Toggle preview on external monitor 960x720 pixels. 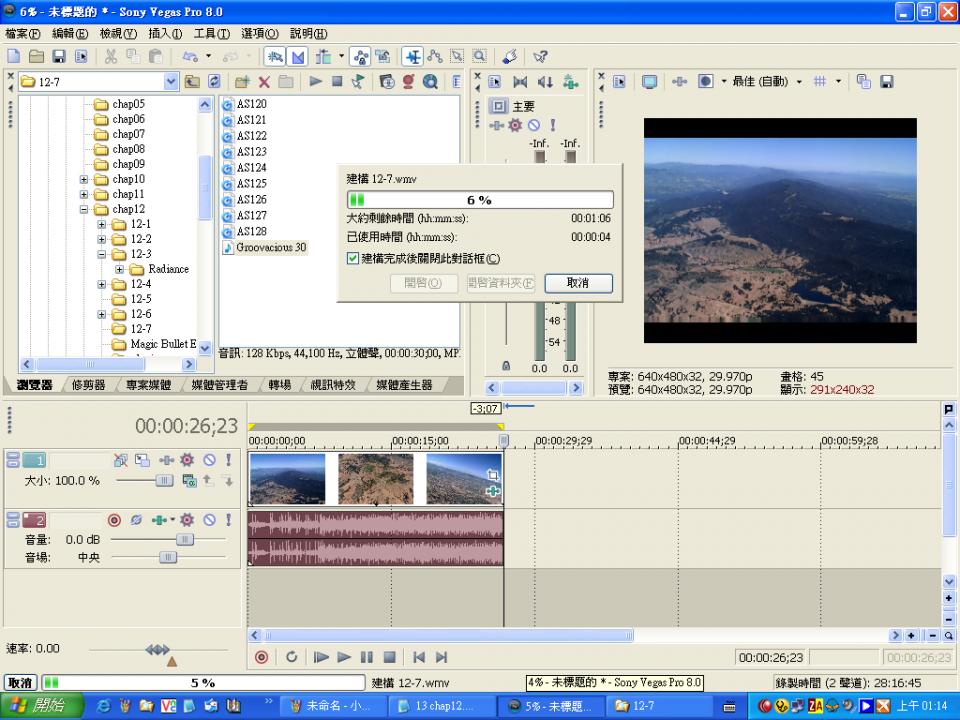tap(649, 82)
